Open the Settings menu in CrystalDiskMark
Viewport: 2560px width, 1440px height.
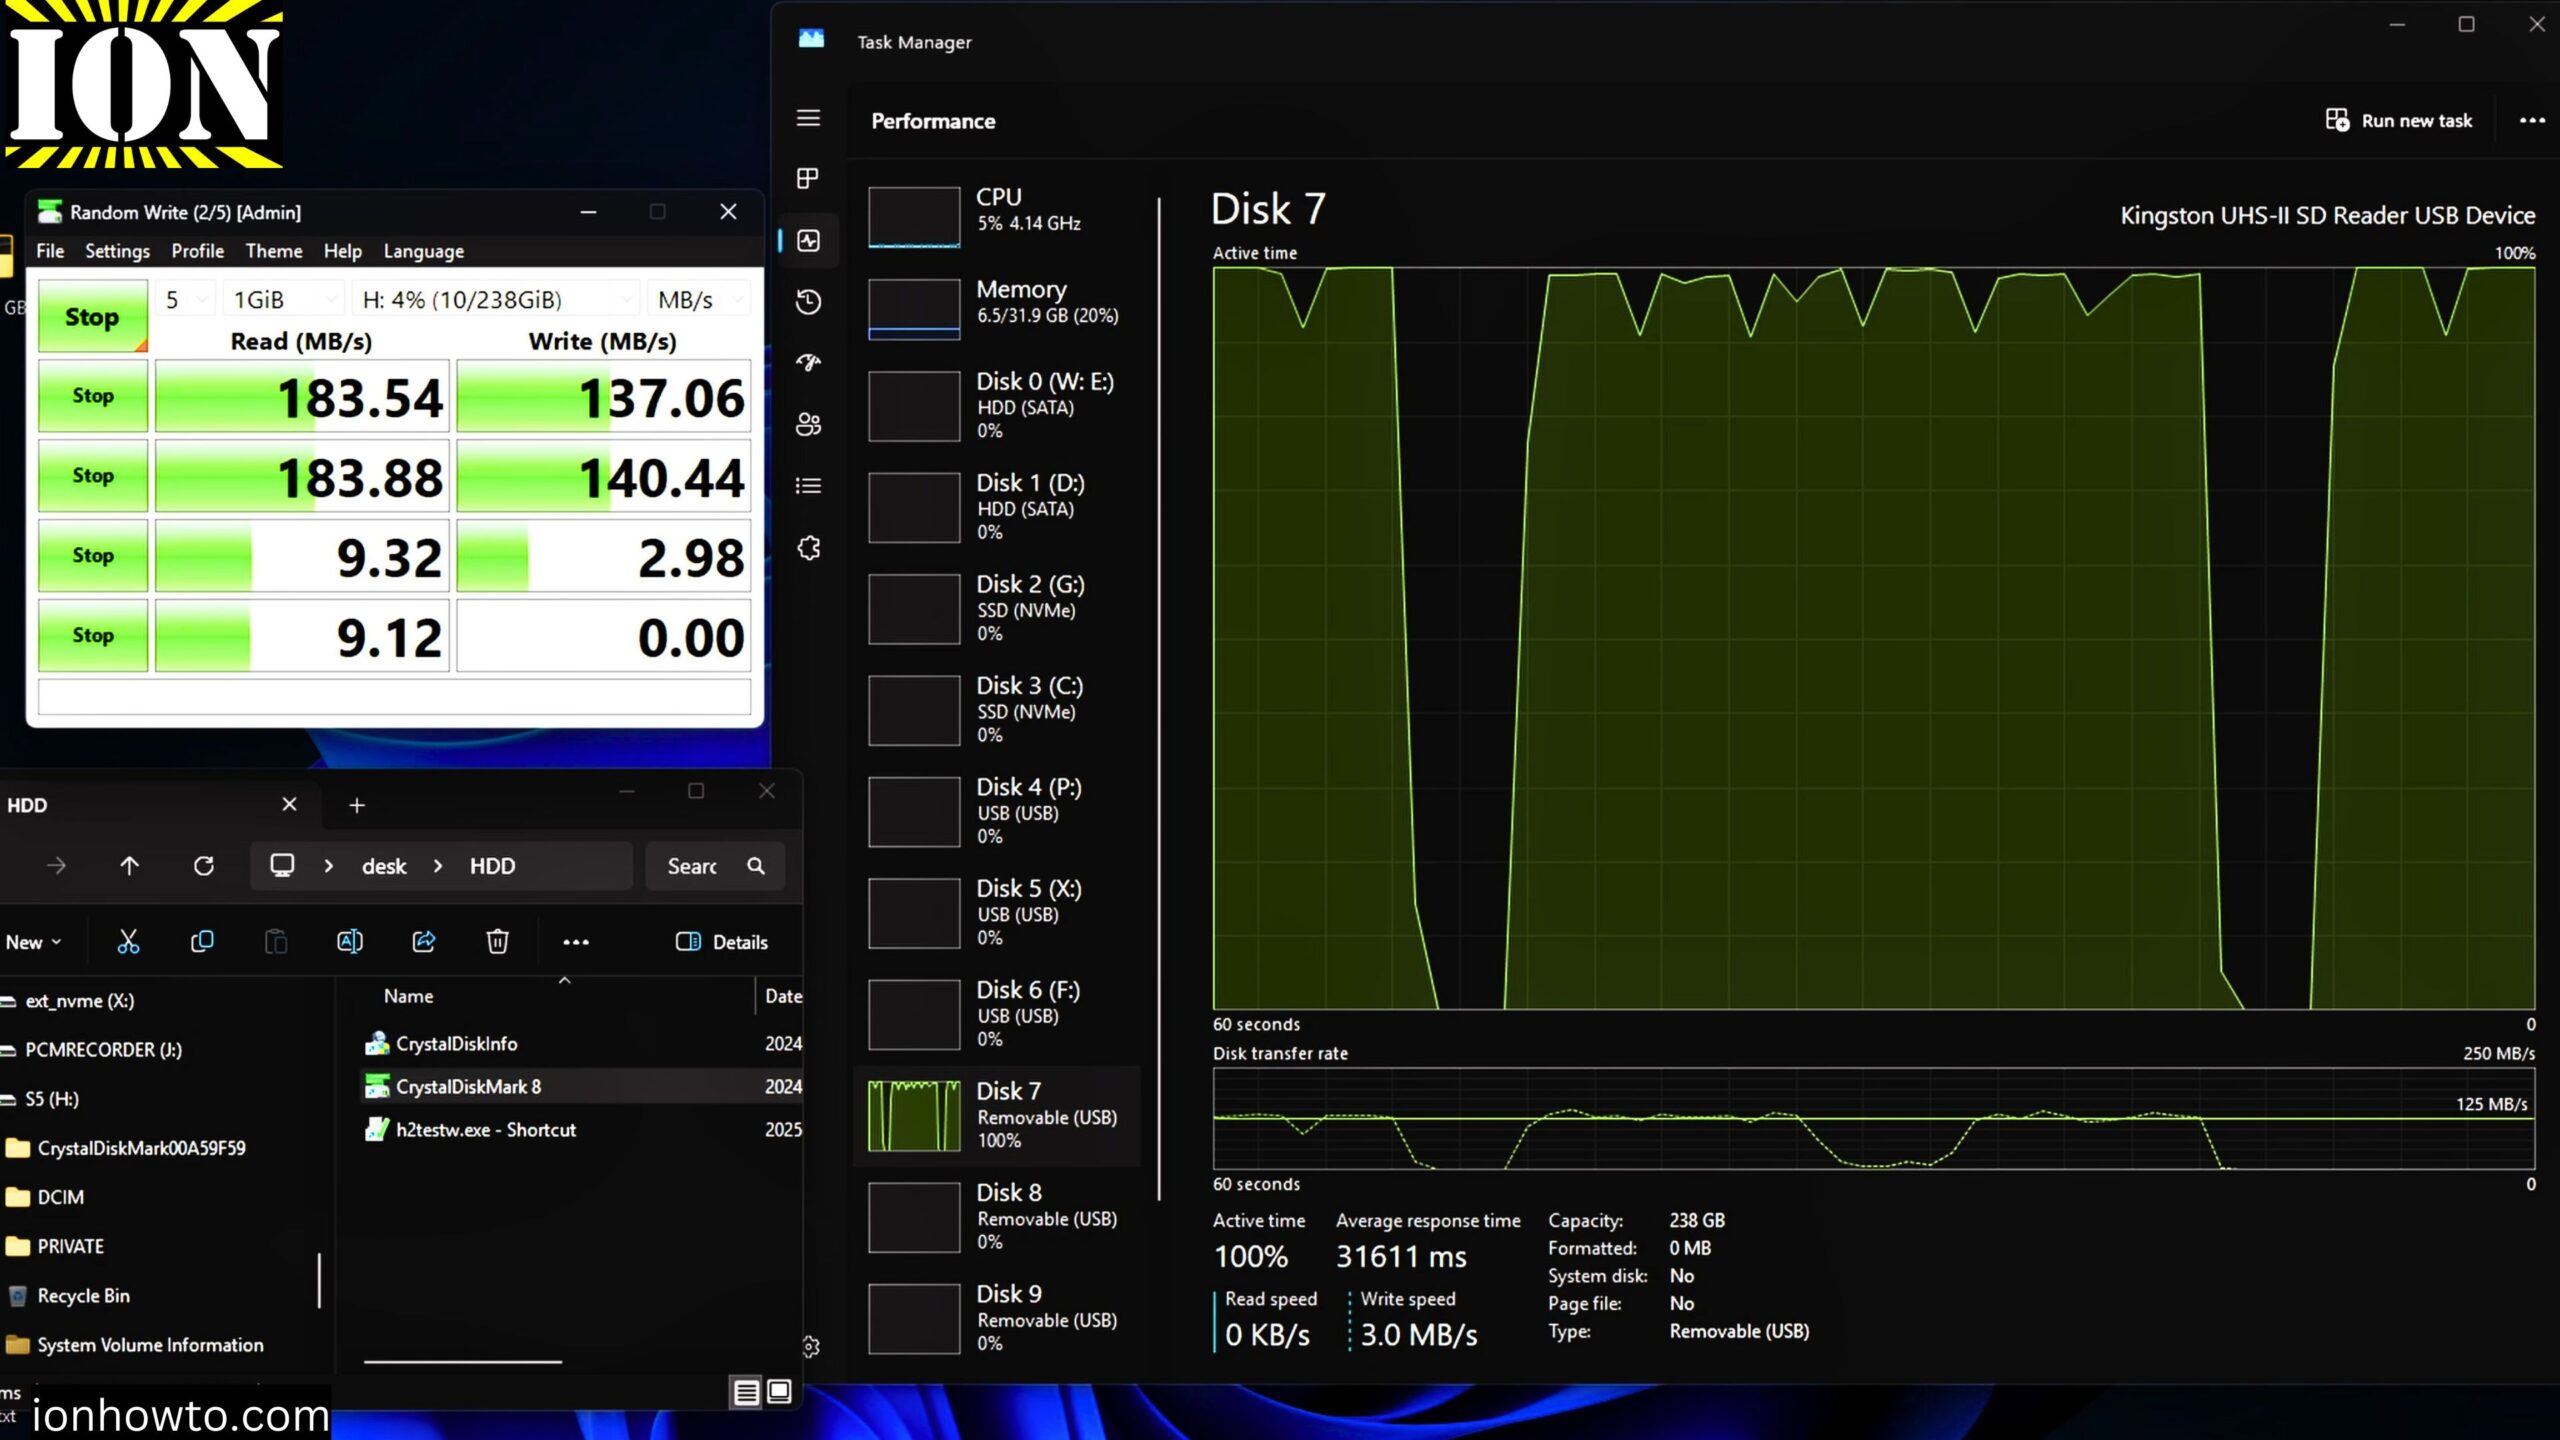(x=117, y=251)
